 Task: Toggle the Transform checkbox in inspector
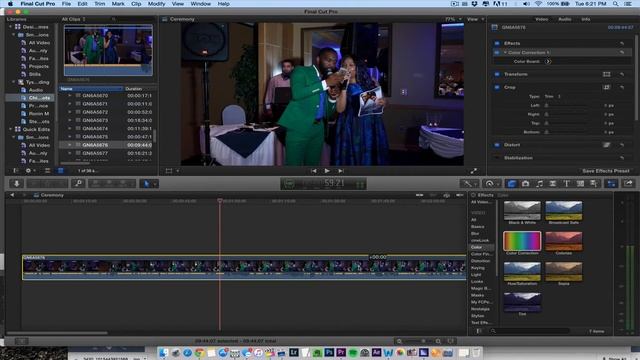(497, 74)
